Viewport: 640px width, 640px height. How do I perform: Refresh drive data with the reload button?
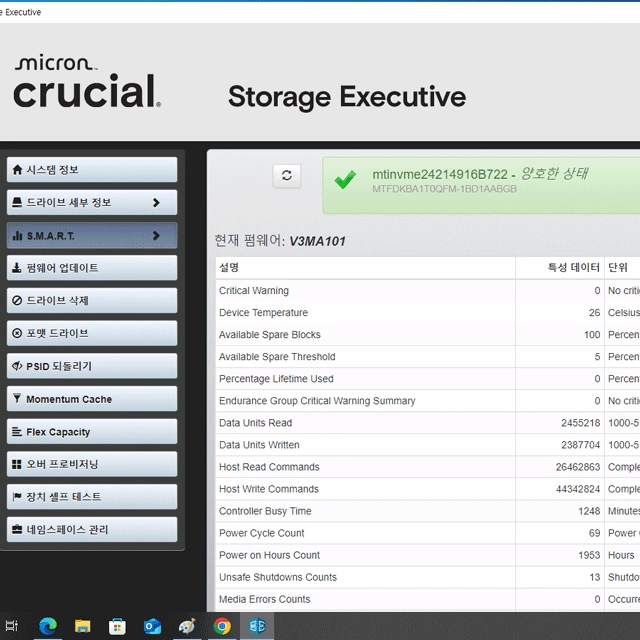(287, 176)
